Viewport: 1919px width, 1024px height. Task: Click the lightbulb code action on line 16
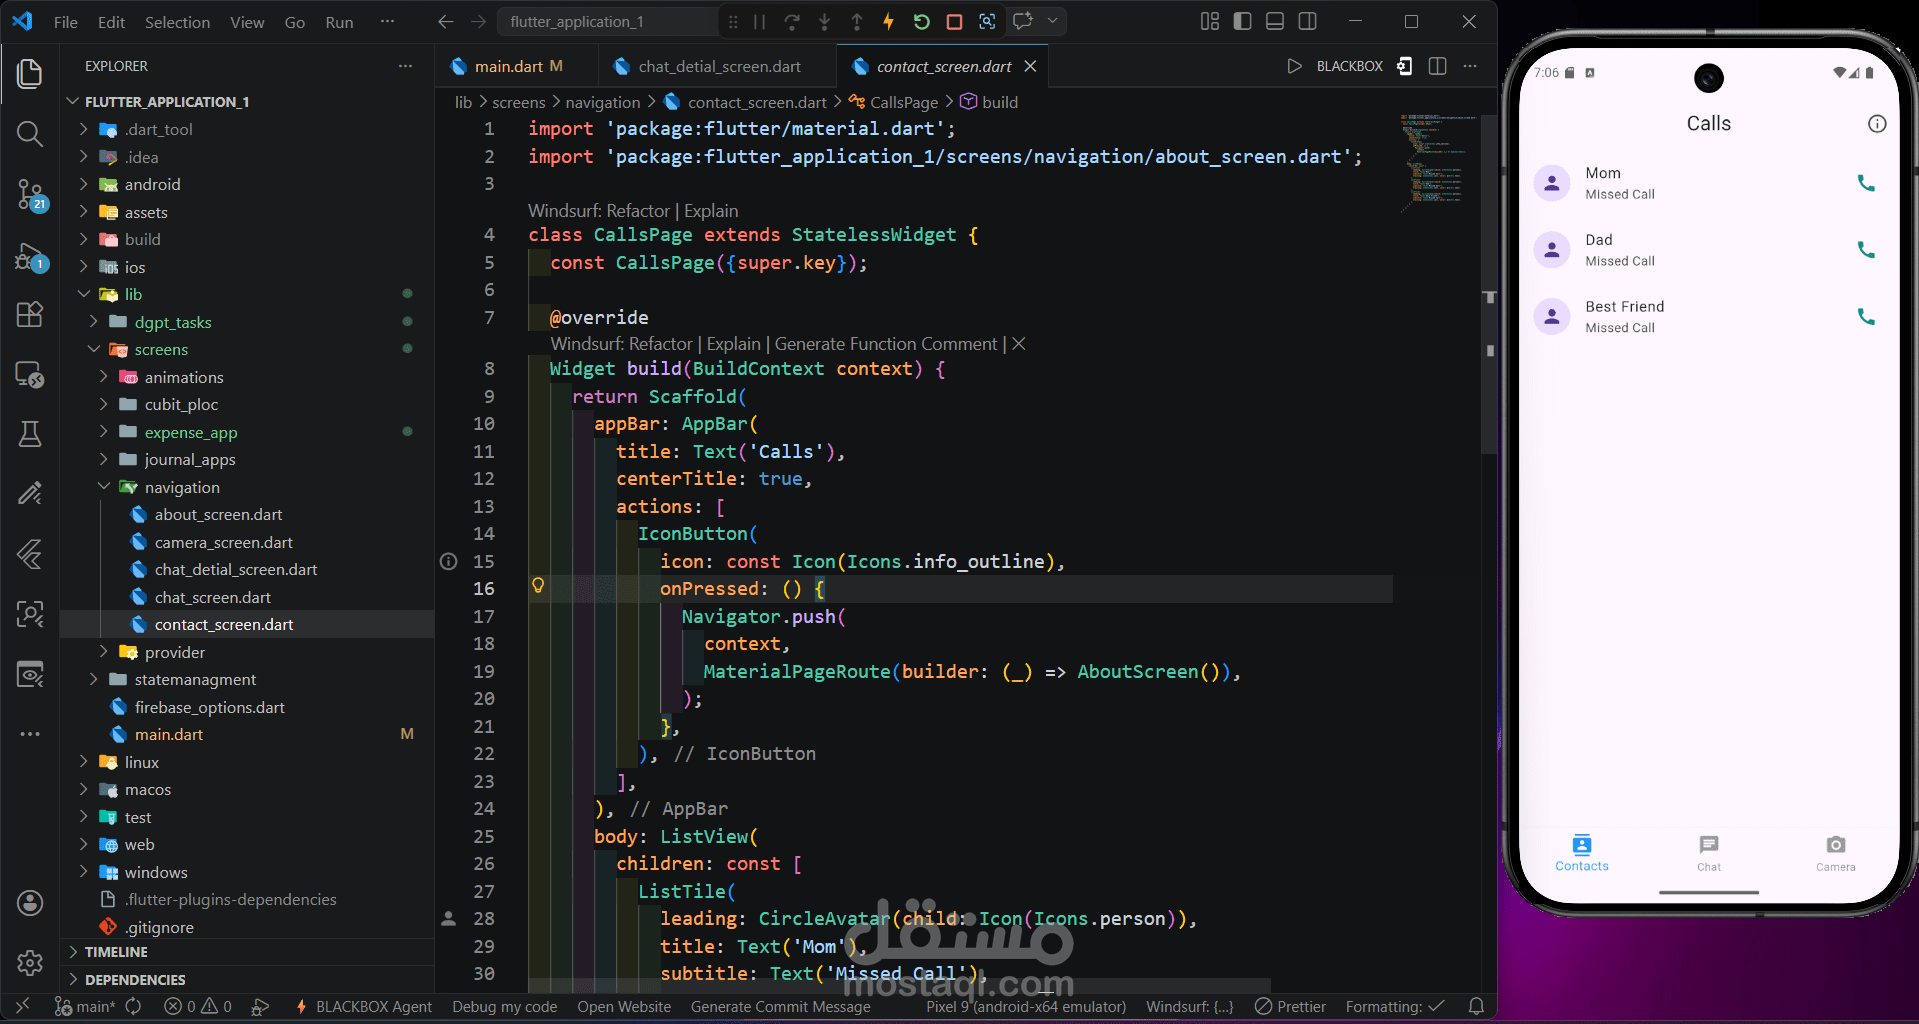coord(538,586)
